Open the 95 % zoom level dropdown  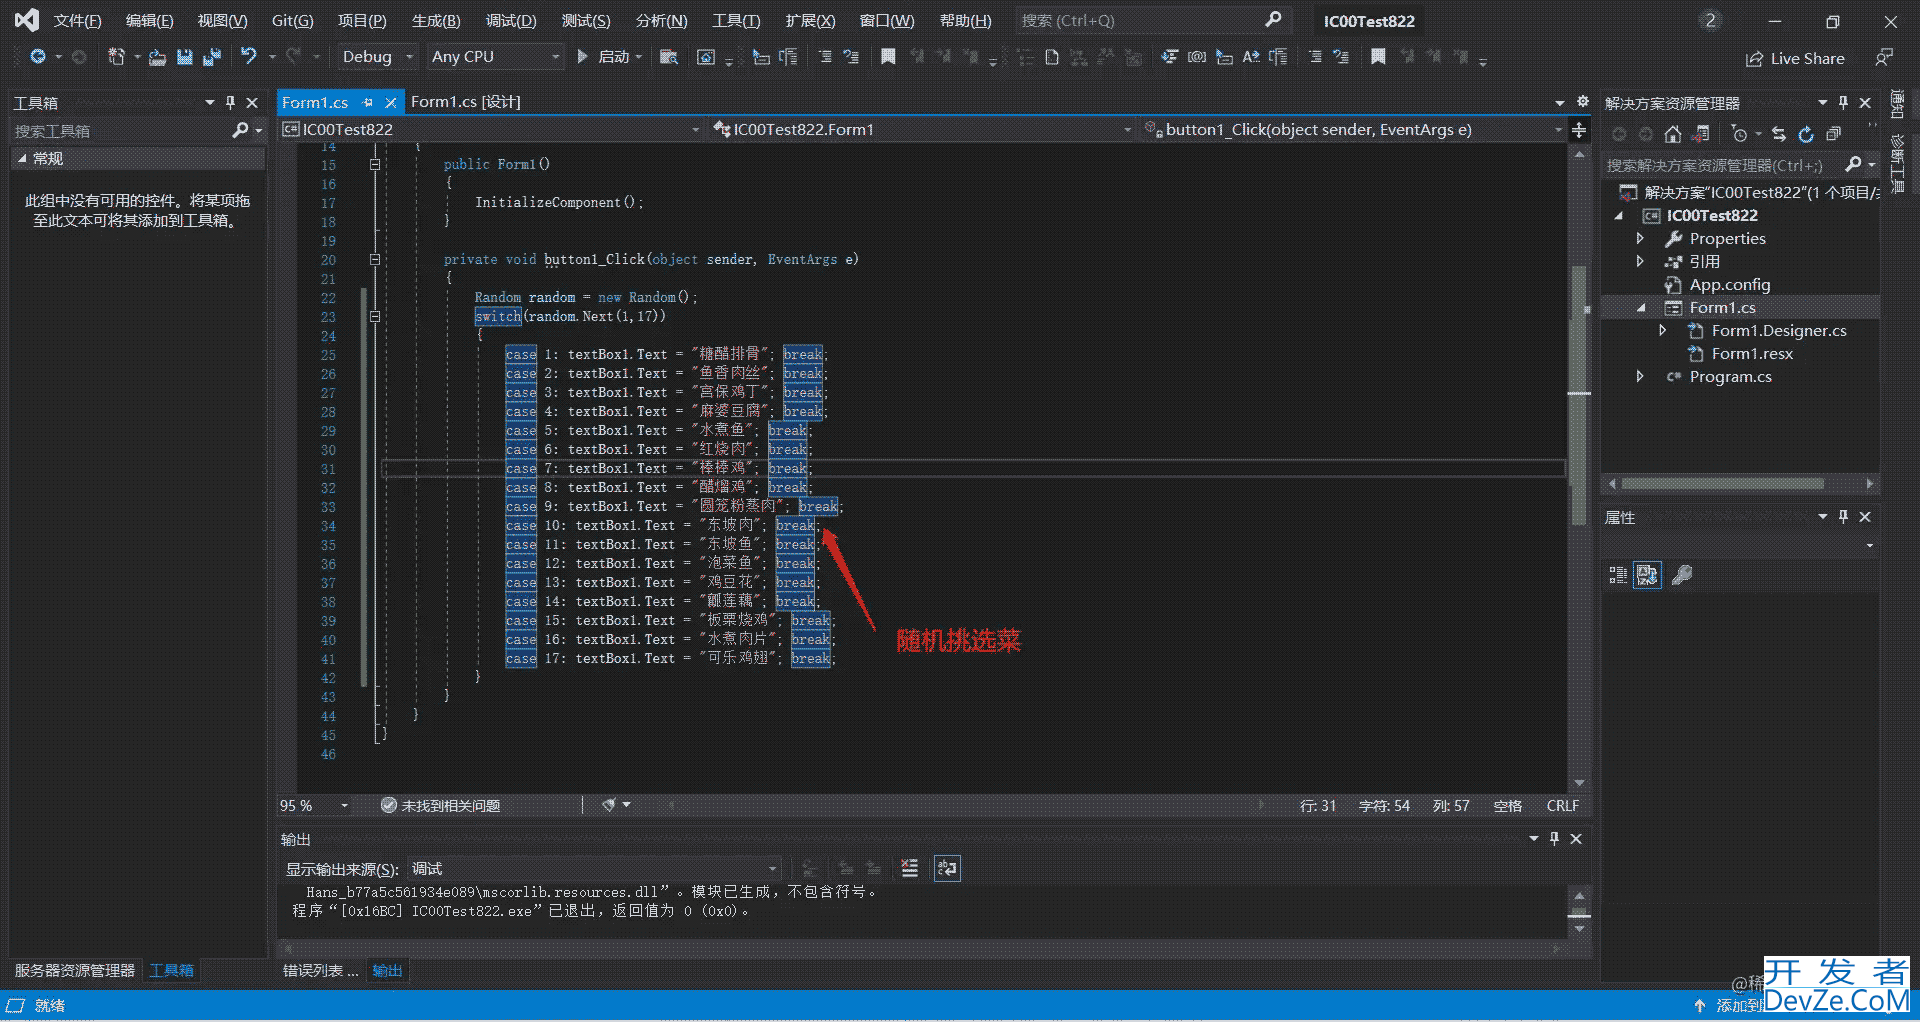point(315,805)
